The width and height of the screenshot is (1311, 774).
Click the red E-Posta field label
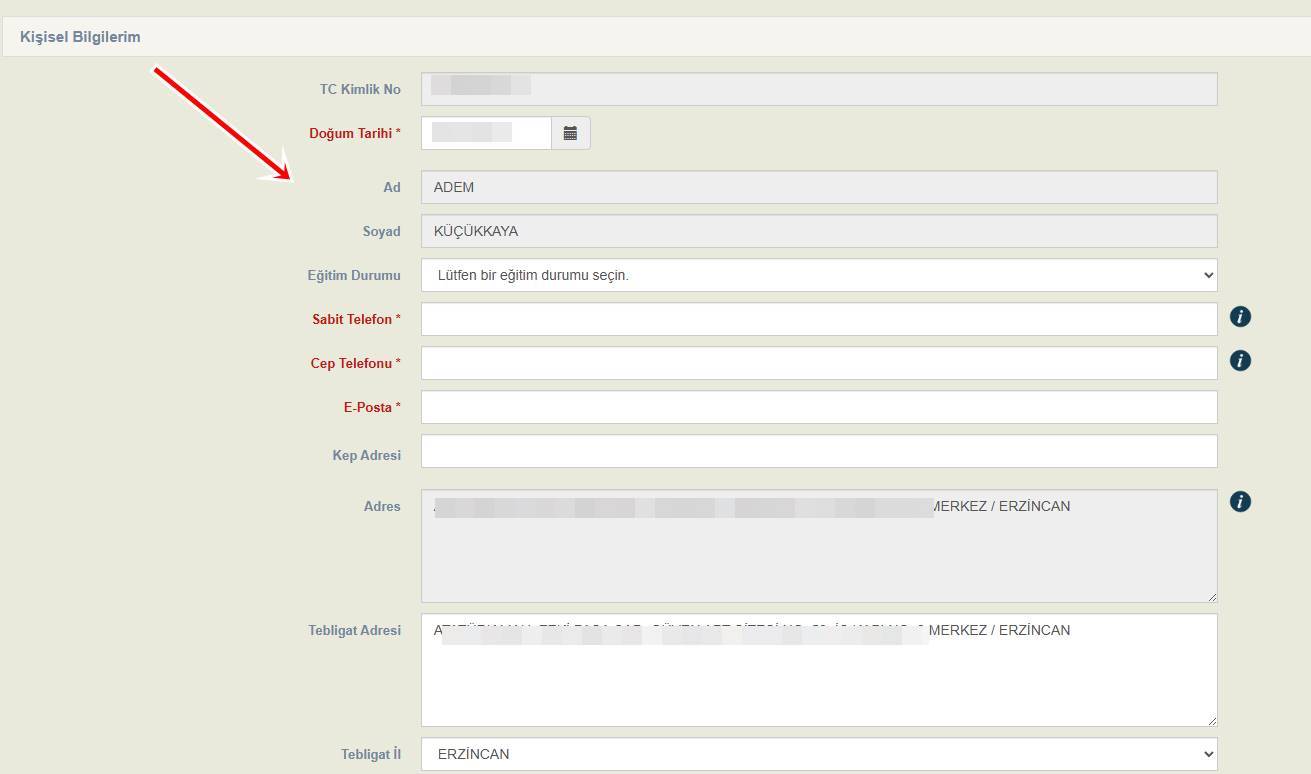(x=371, y=407)
